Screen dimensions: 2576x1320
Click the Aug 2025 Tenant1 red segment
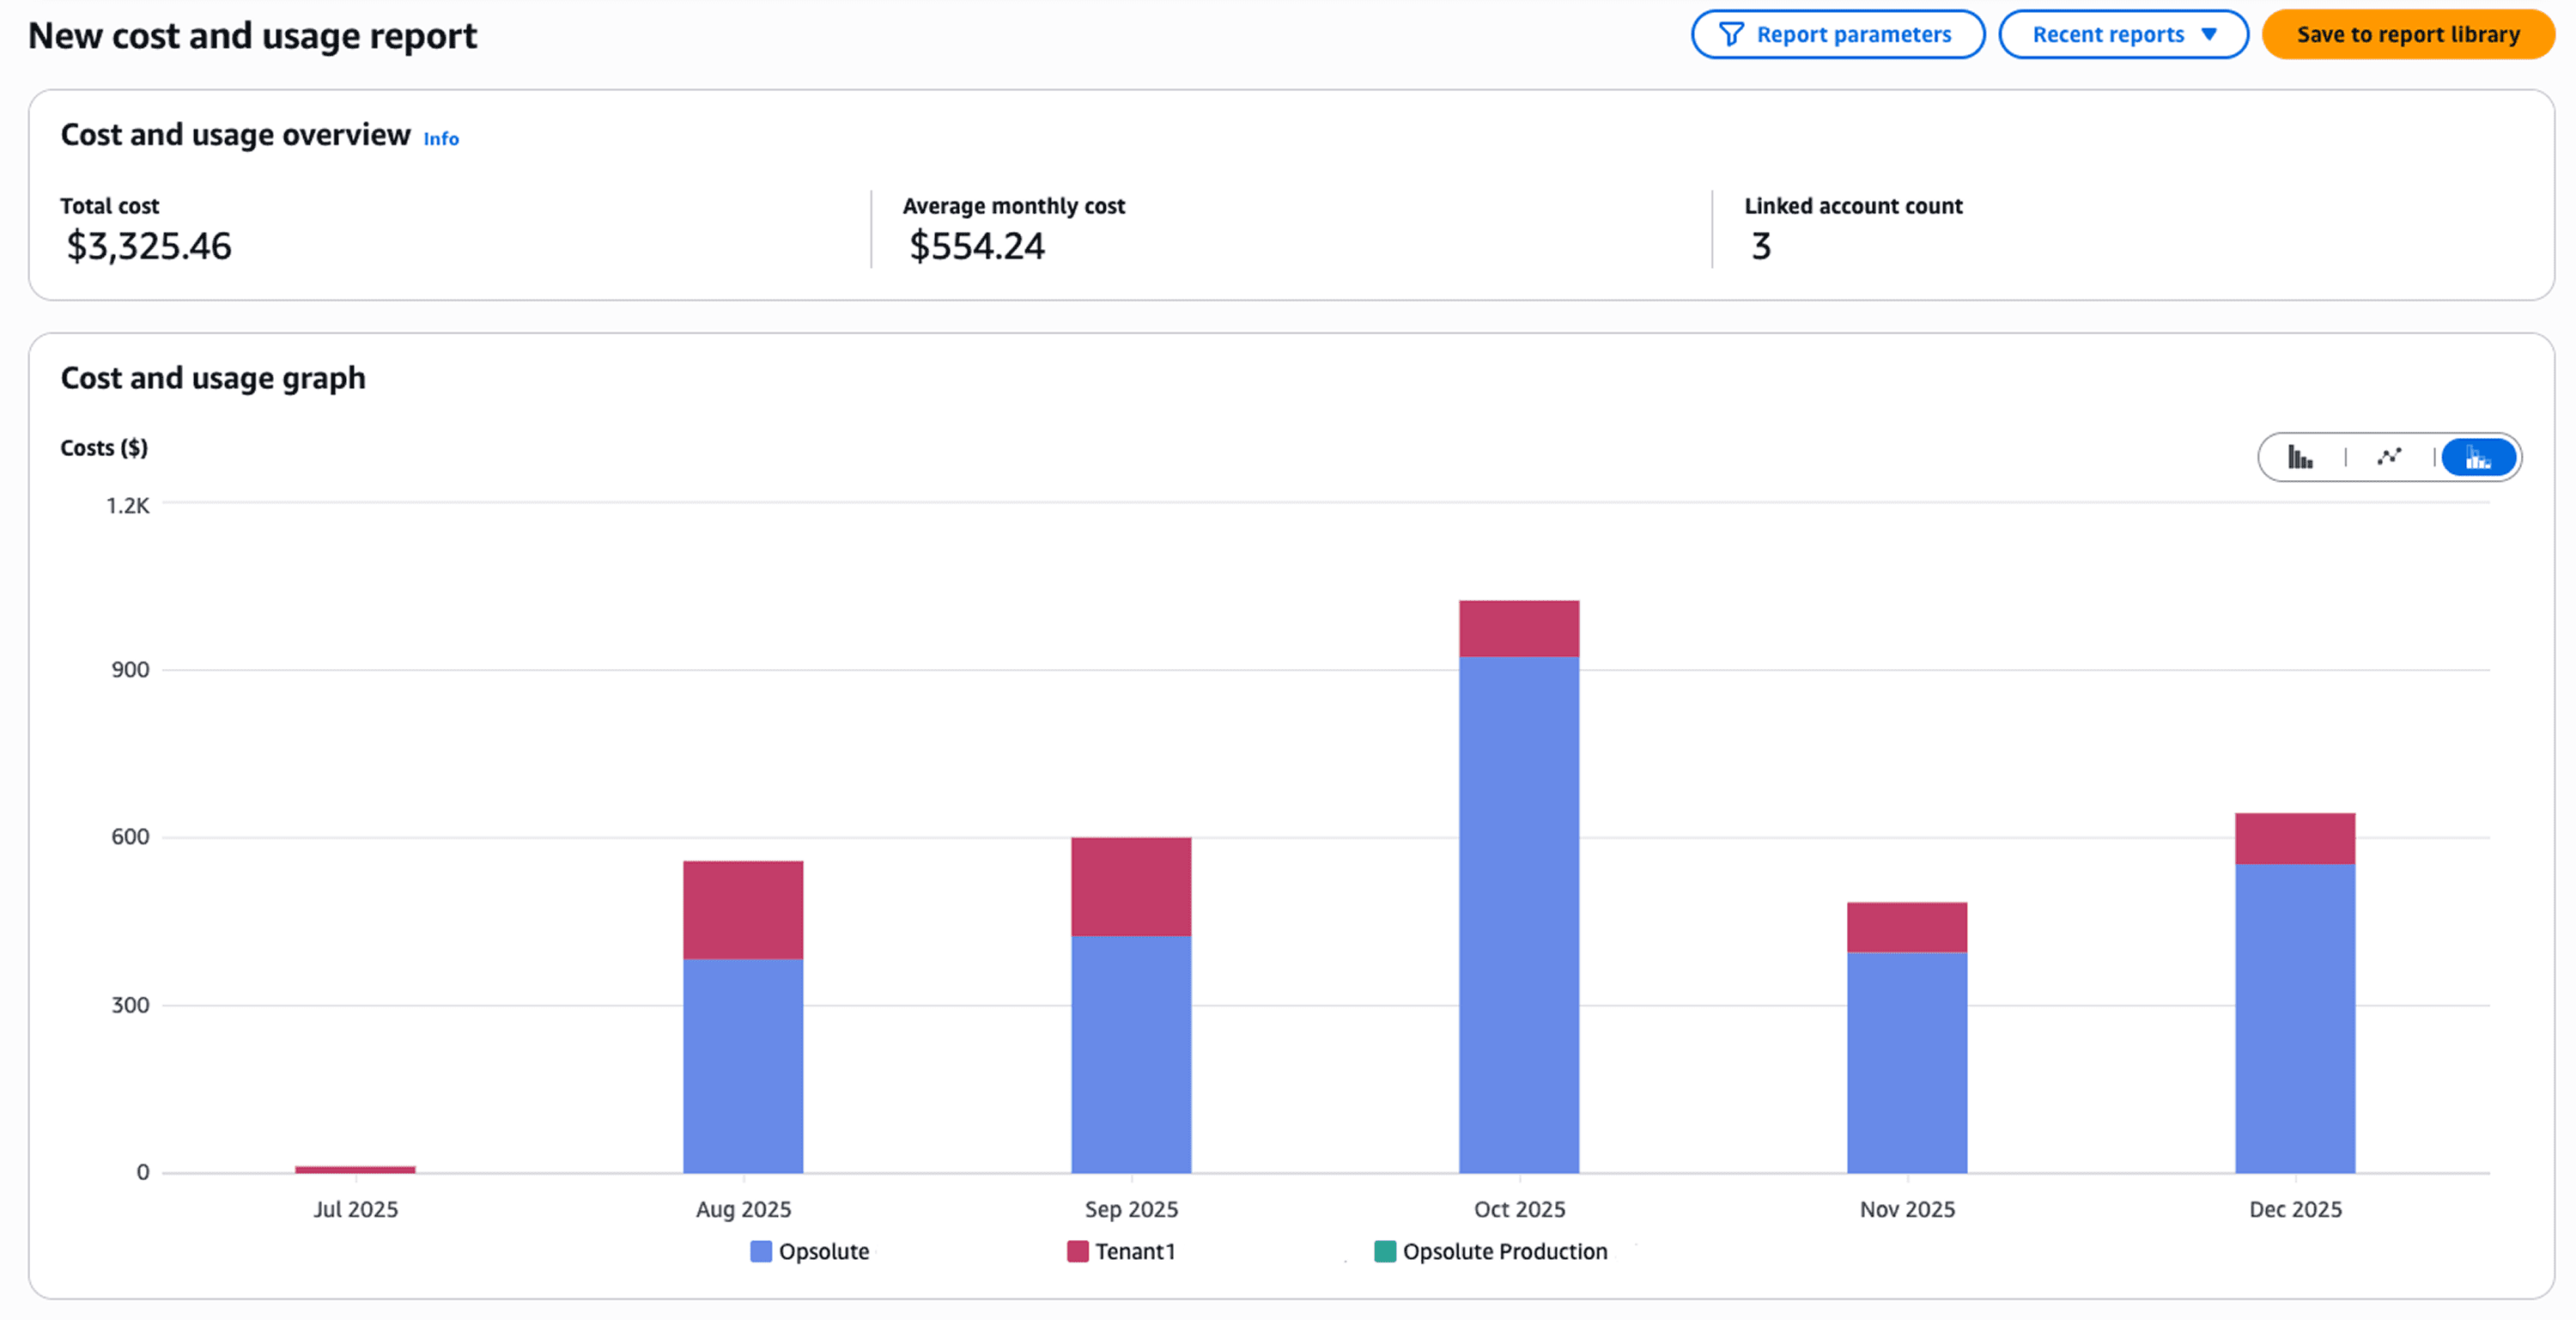click(x=743, y=910)
